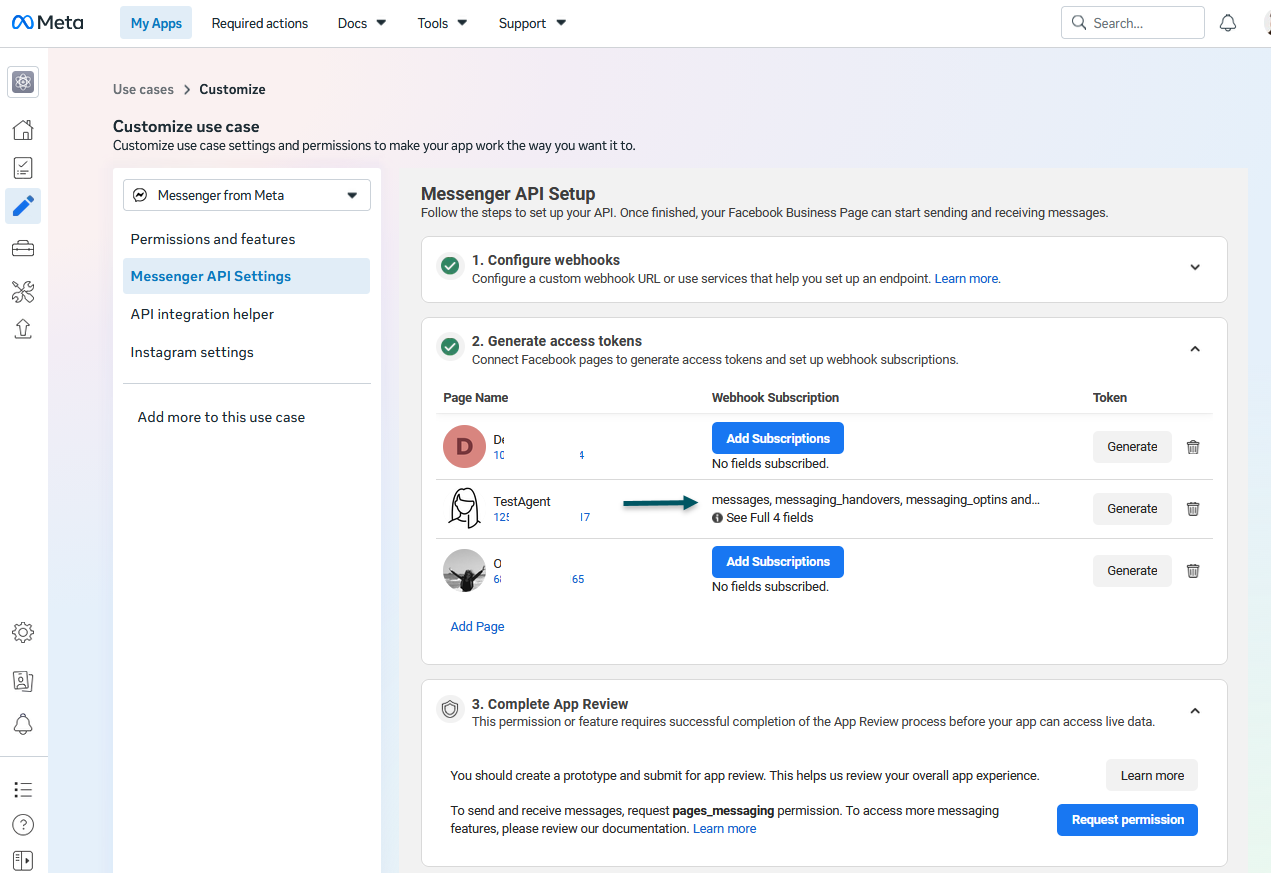Screen dimensions: 1271x873
Task: Open the wrench tools icon in sidebar
Action: 23,291
